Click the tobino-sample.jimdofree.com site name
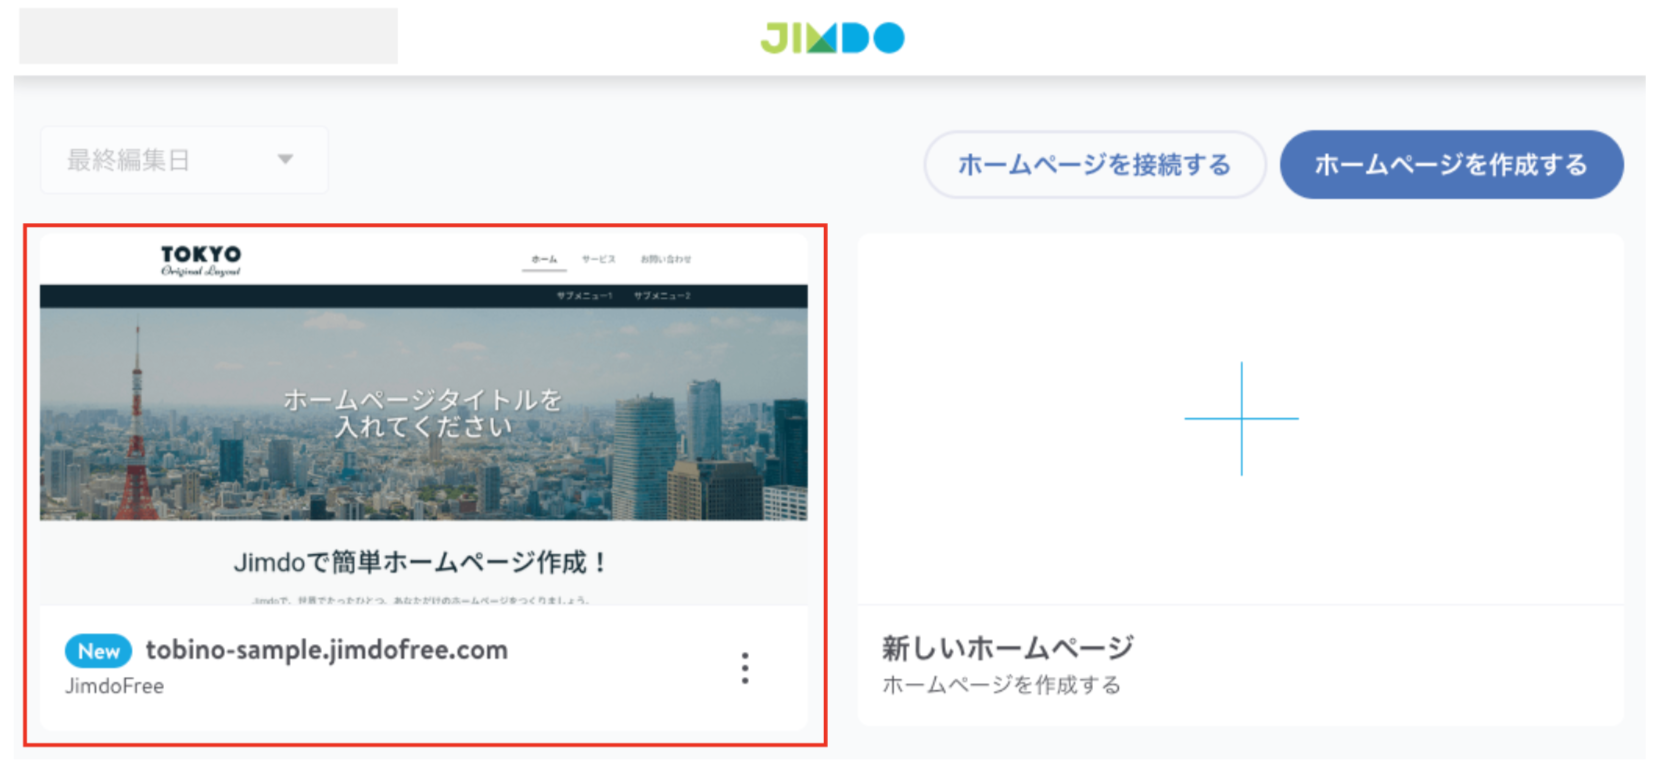The image size is (1668, 782). click(327, 650)
